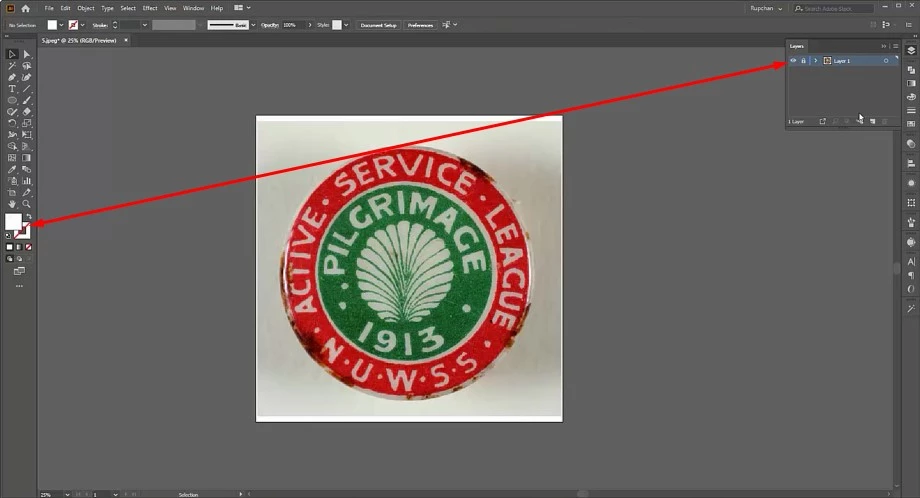Viewport: 920px width, 498px height.
Task: Set paint mode to Color
Action: coord(9,248)
